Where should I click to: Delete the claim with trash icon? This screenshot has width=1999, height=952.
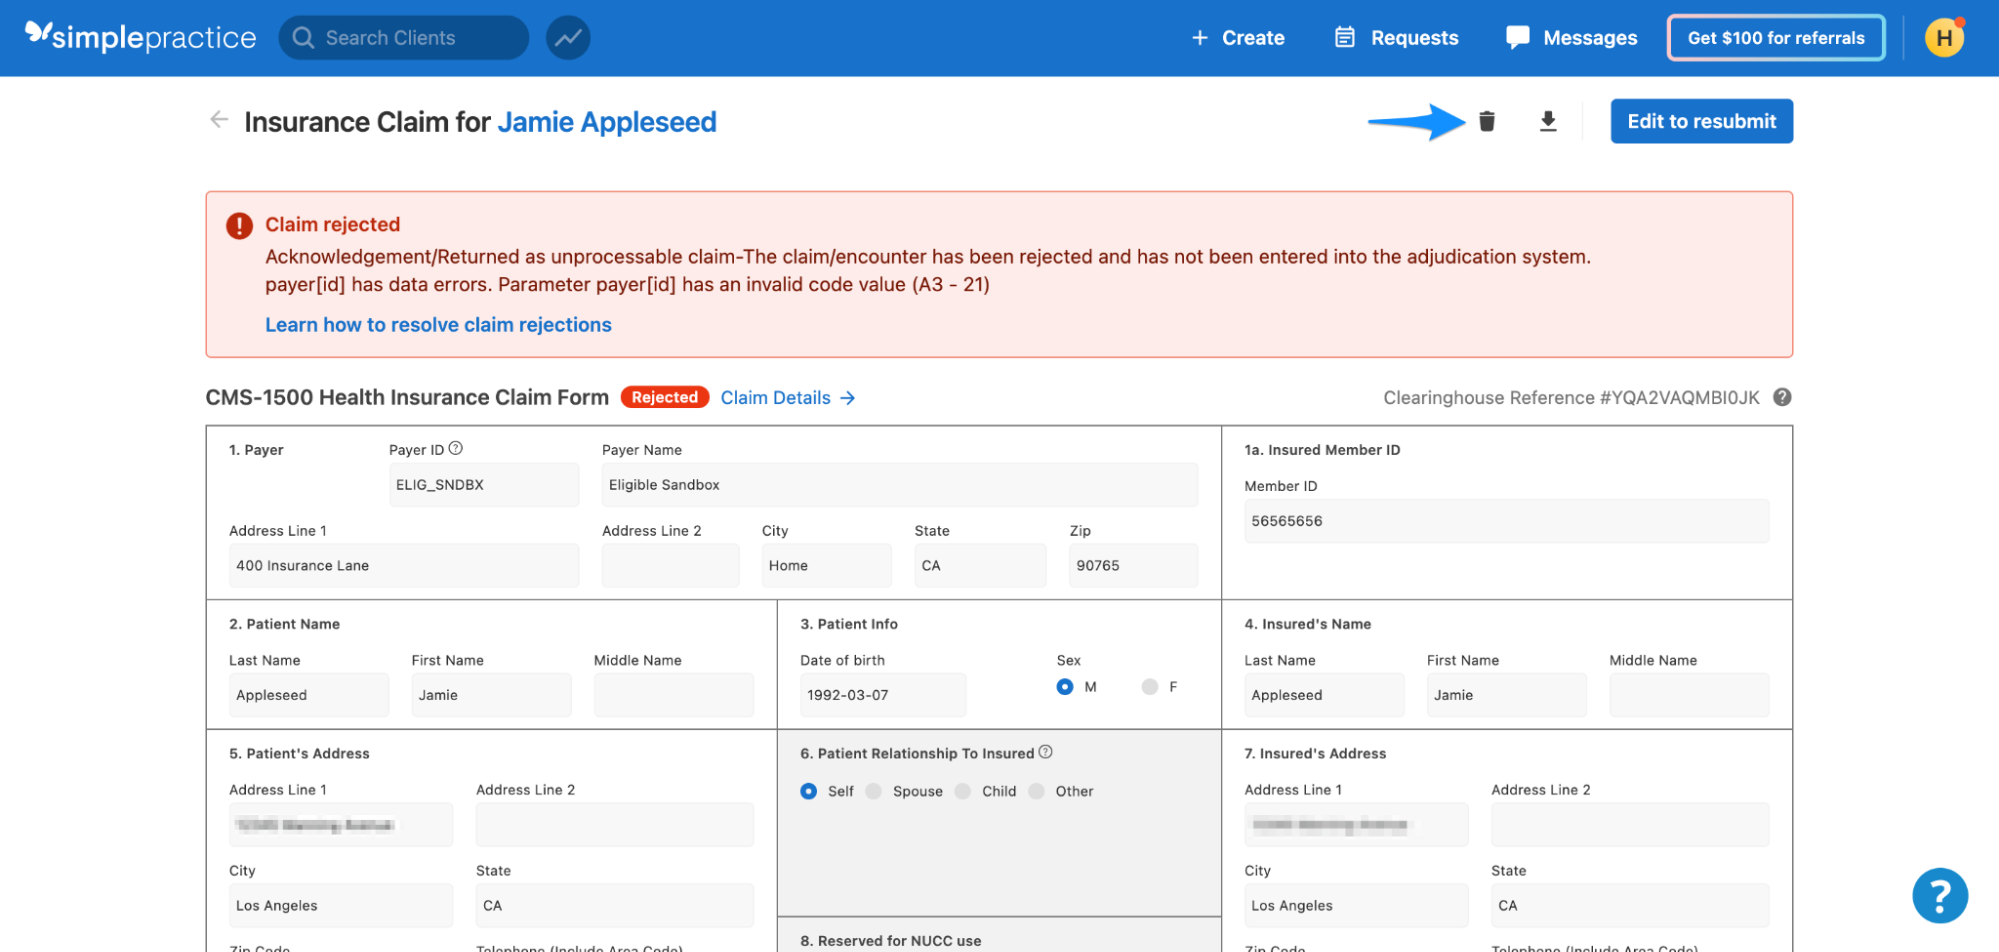[x=1487, y=121]
